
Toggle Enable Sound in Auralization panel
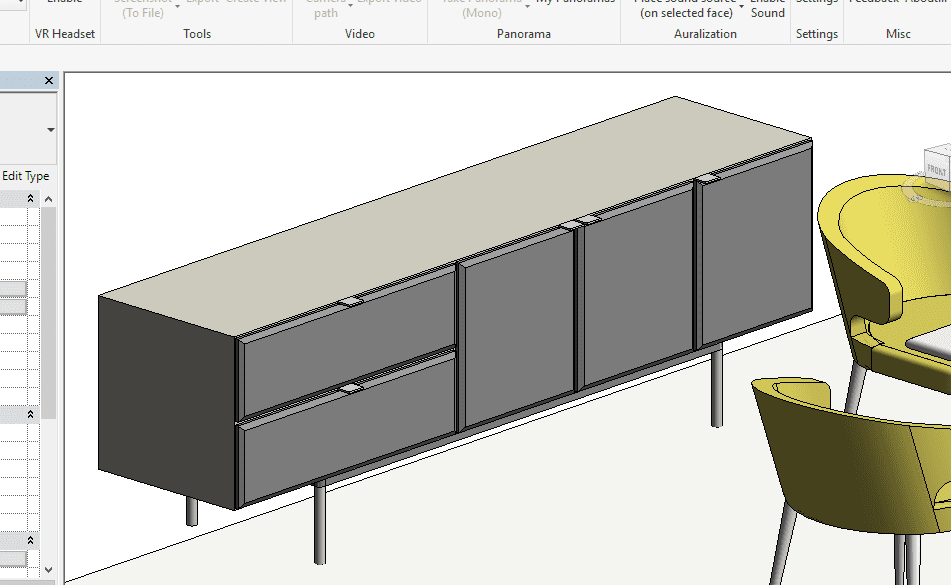pos(767,10)
